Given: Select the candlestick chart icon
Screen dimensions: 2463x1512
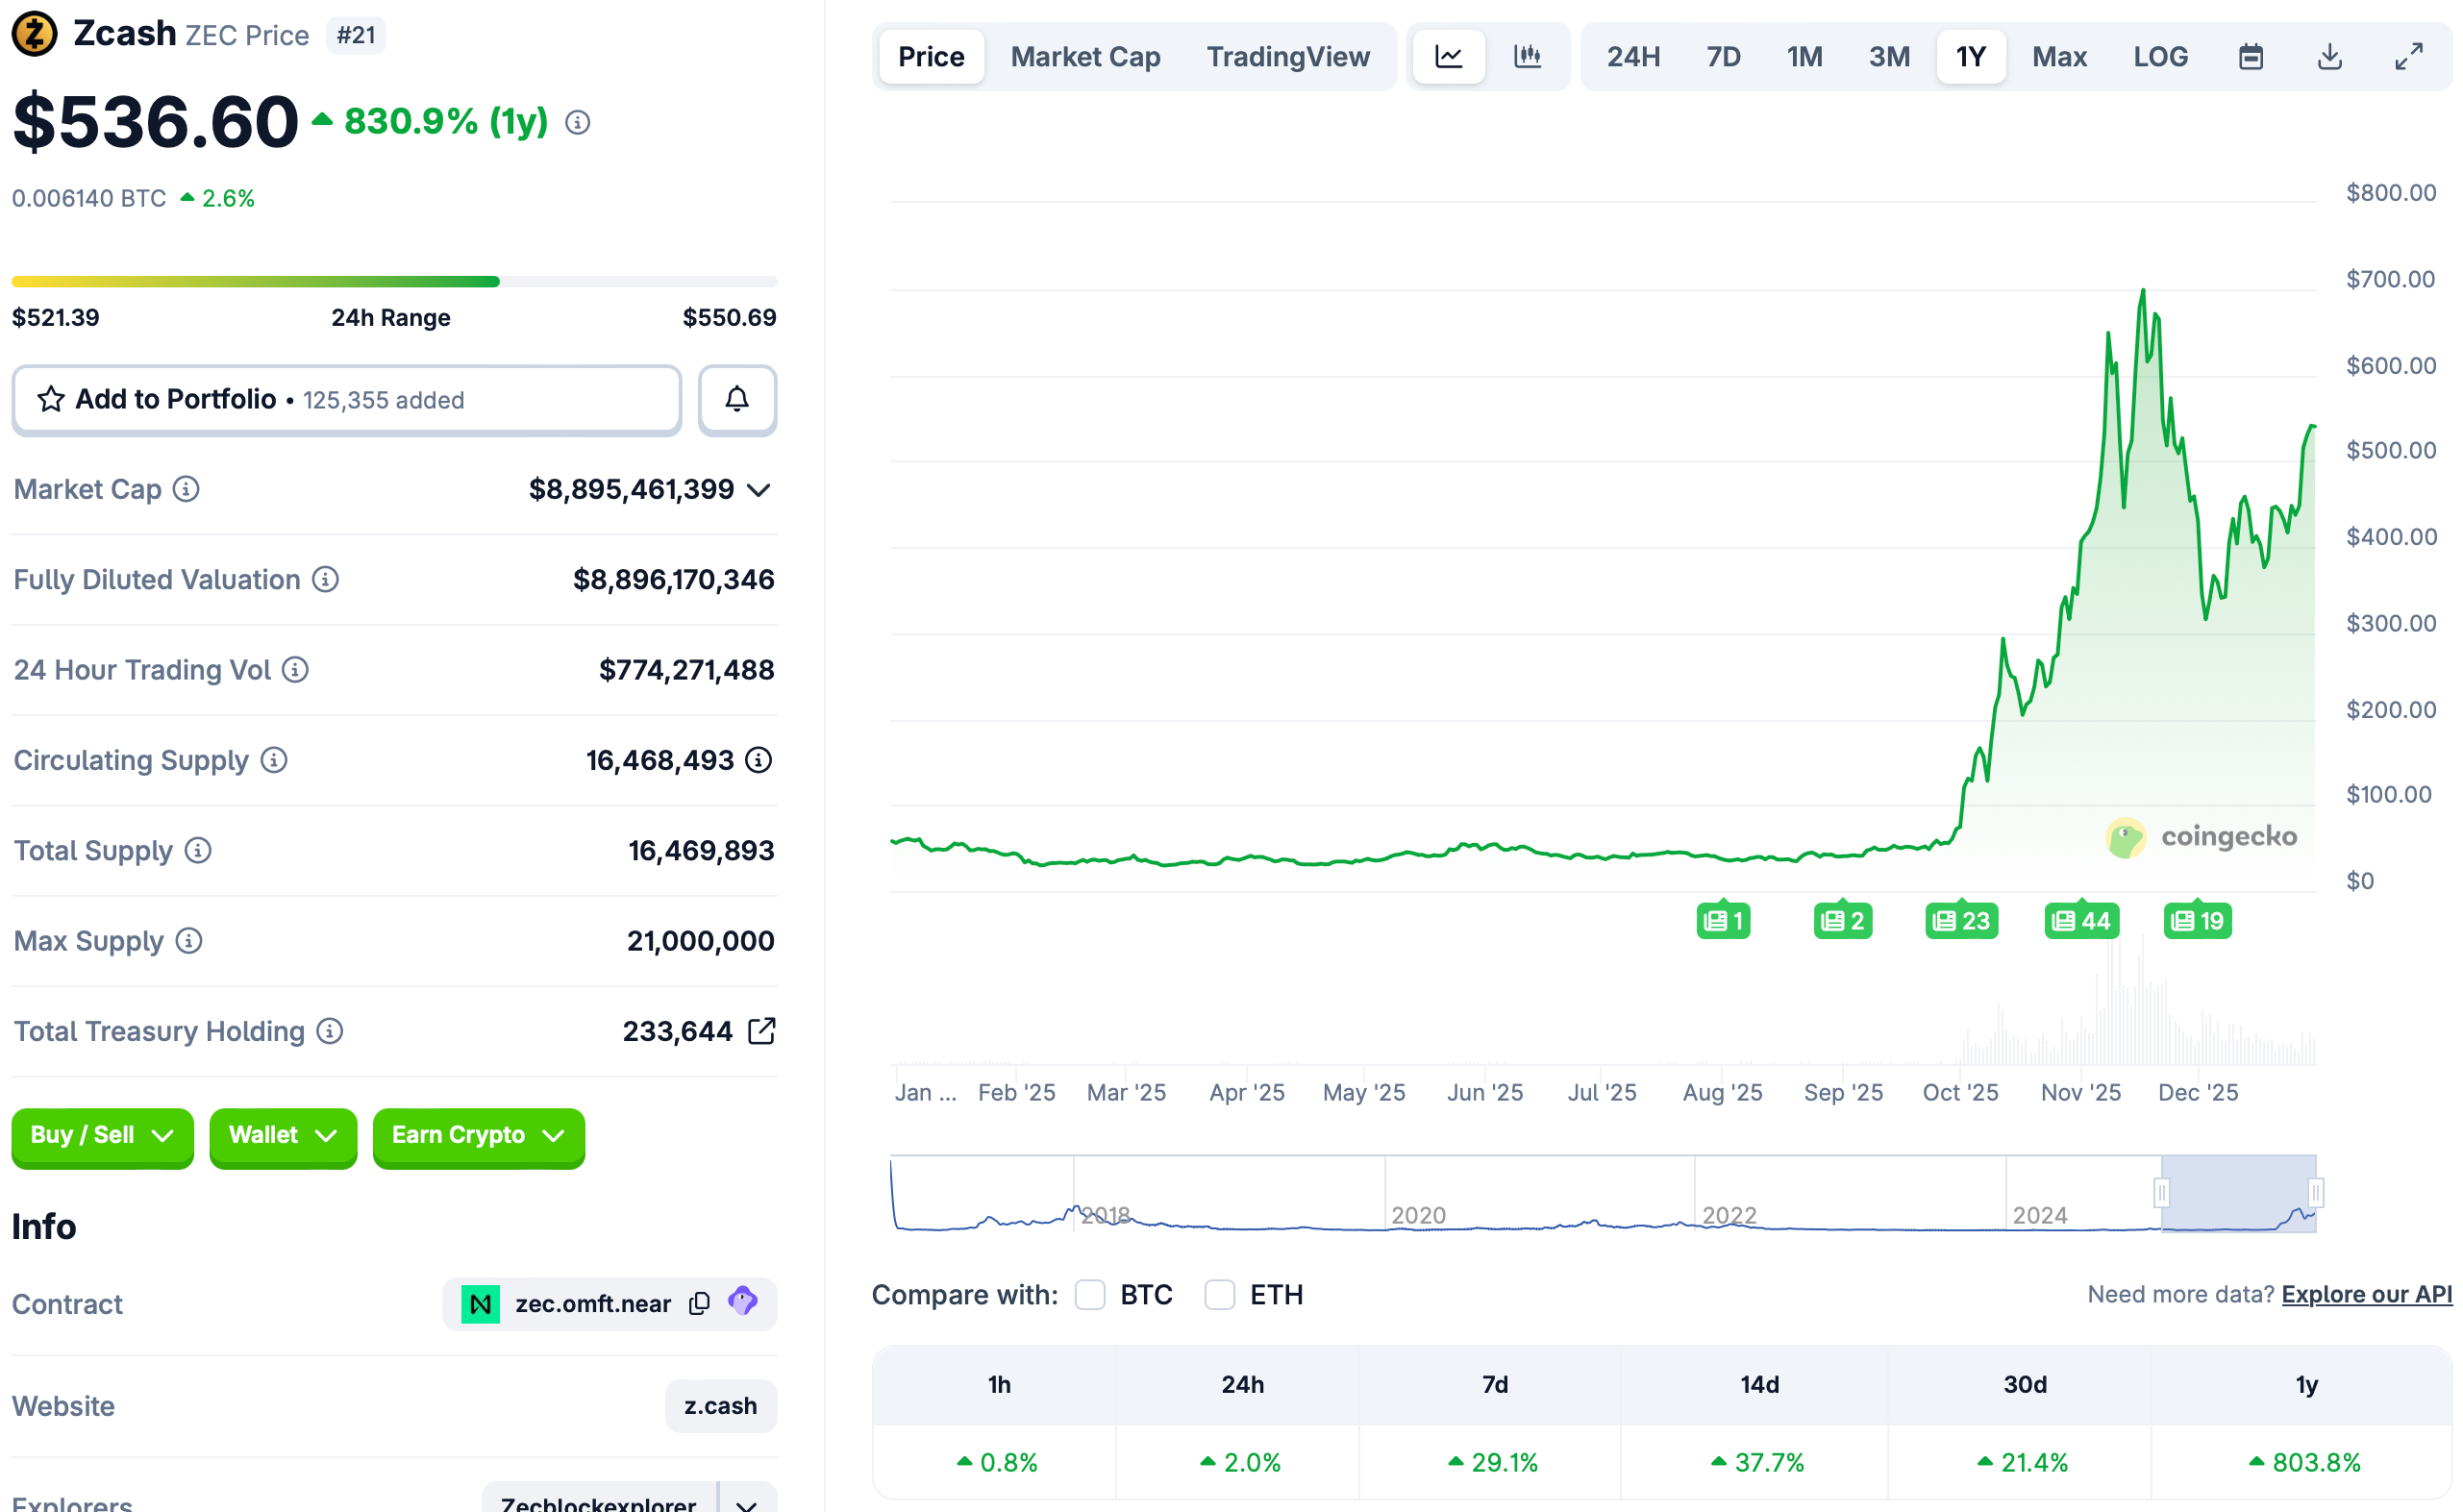Looking at the screenshot, I should pyautogui.click(x=1527, y=57).
